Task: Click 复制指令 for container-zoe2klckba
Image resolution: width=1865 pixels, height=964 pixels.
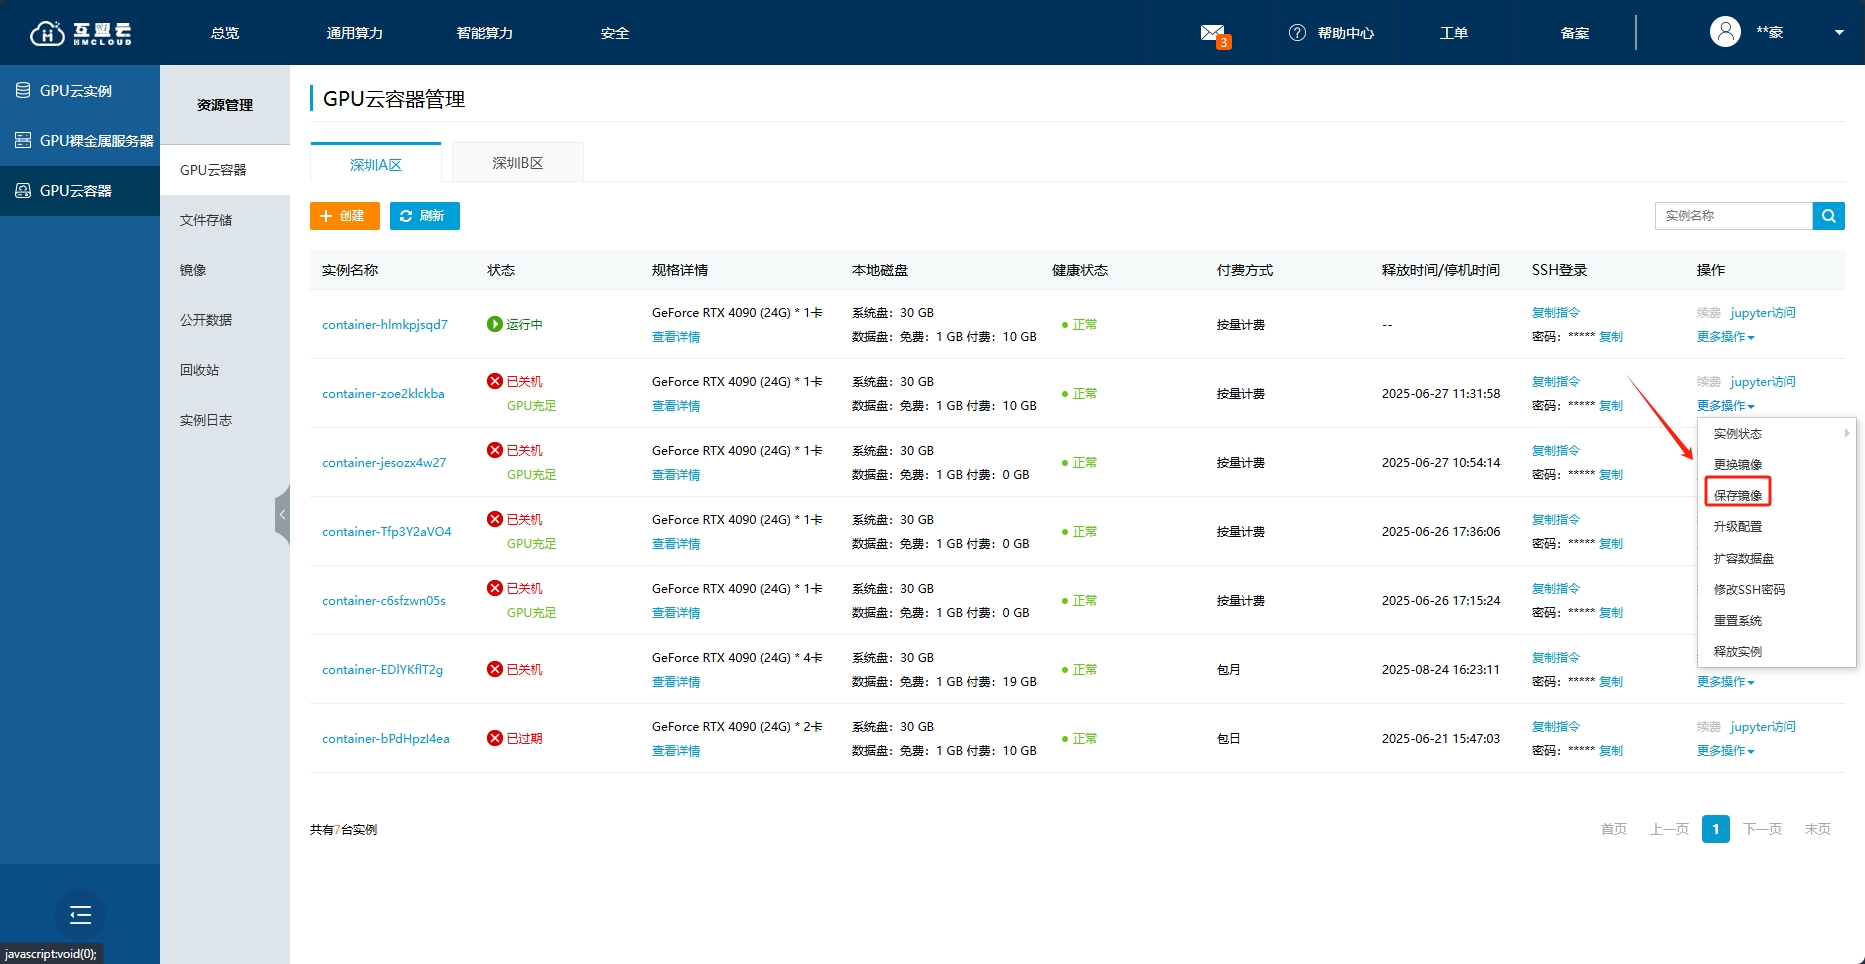Action: 1556,382
